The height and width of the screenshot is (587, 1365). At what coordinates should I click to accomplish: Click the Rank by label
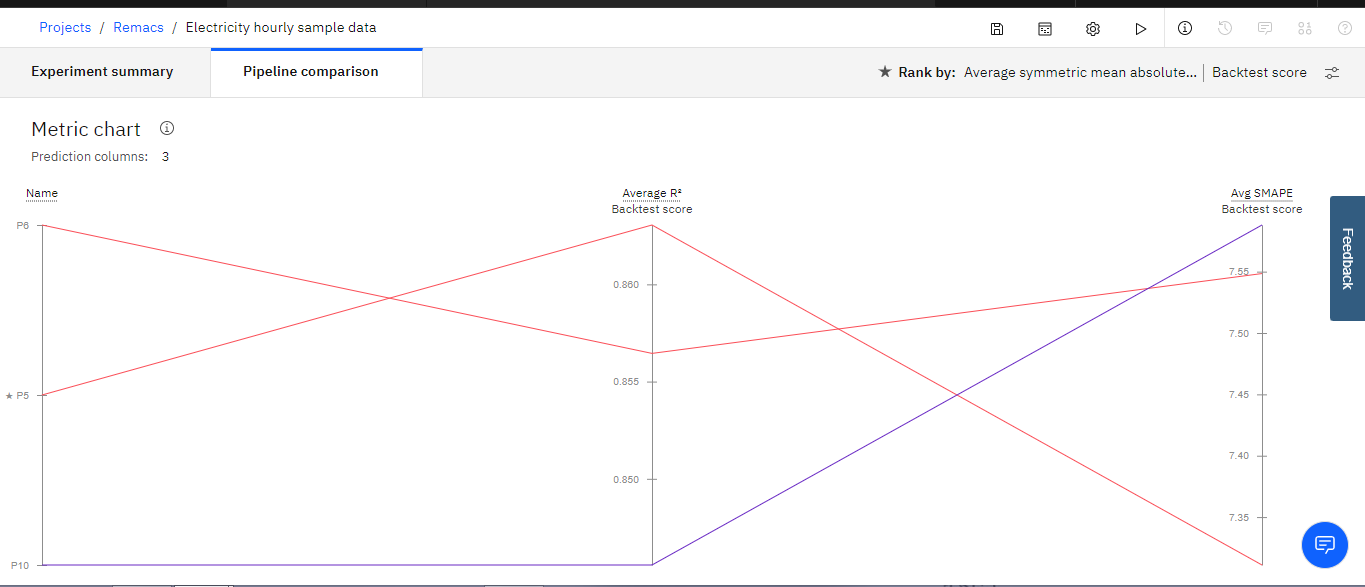coord(927,72)
